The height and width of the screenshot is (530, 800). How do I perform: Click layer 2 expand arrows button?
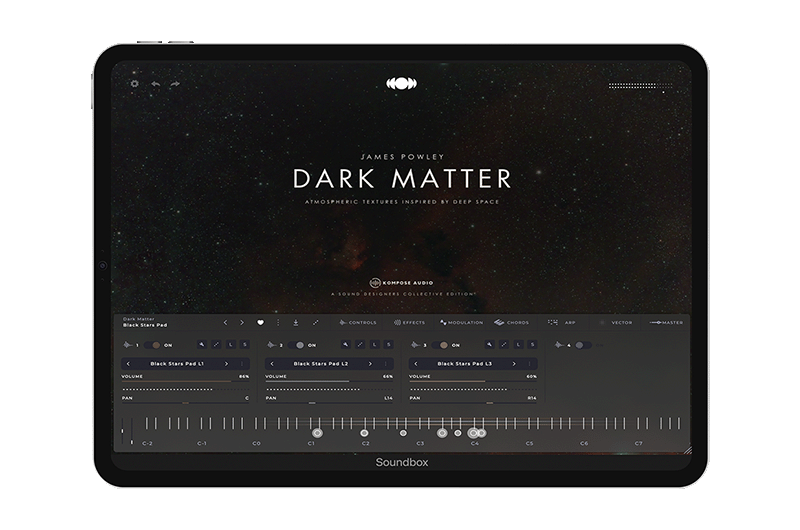point(360,345)
